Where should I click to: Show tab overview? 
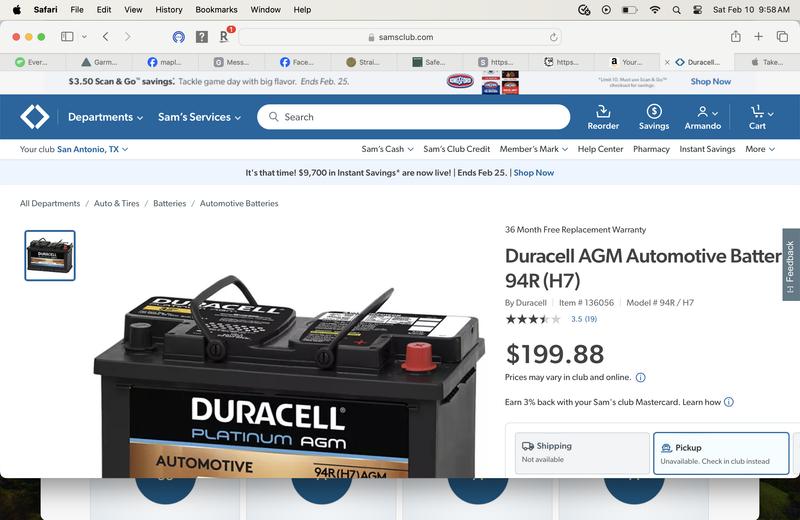782,36
